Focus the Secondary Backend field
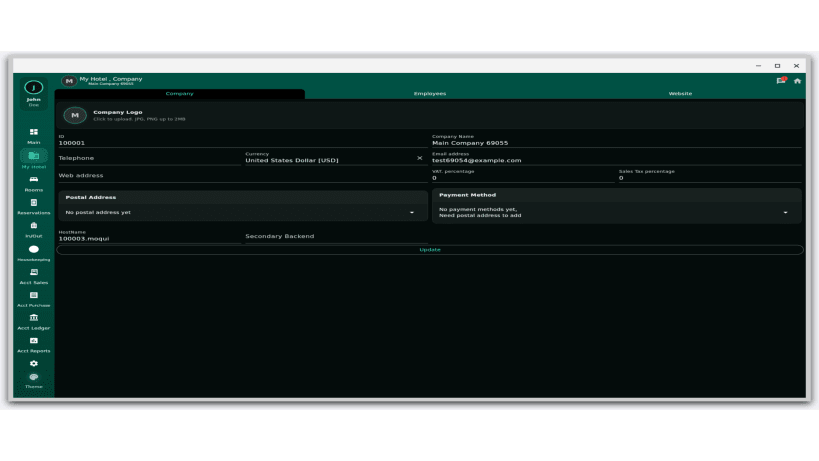 click(336, 236)
